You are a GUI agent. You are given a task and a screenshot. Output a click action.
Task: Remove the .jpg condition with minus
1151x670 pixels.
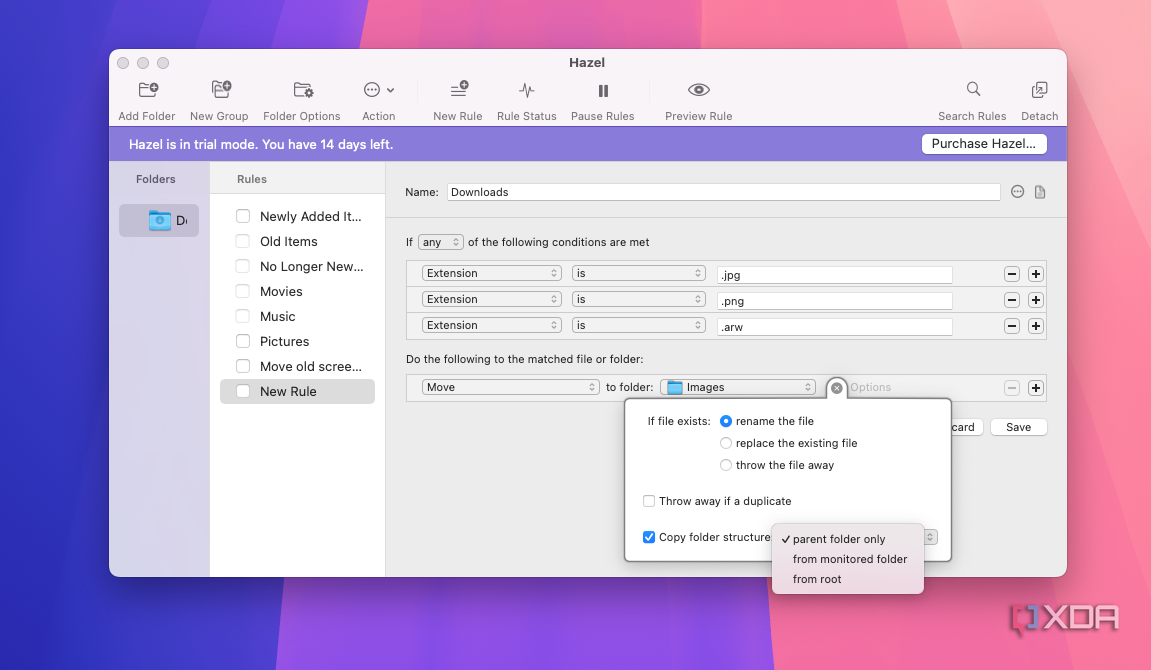coord(1012,274)
